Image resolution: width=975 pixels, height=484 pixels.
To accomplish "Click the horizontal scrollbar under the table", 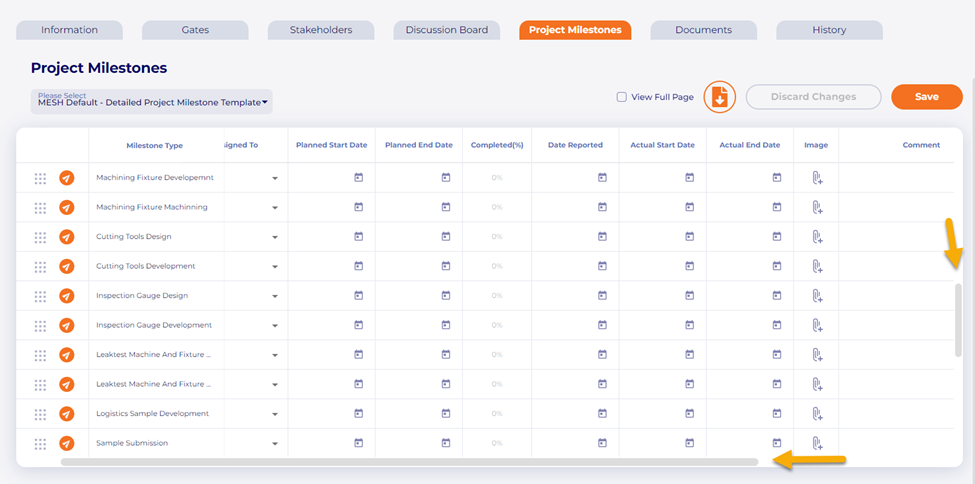I will coord(408,462).
